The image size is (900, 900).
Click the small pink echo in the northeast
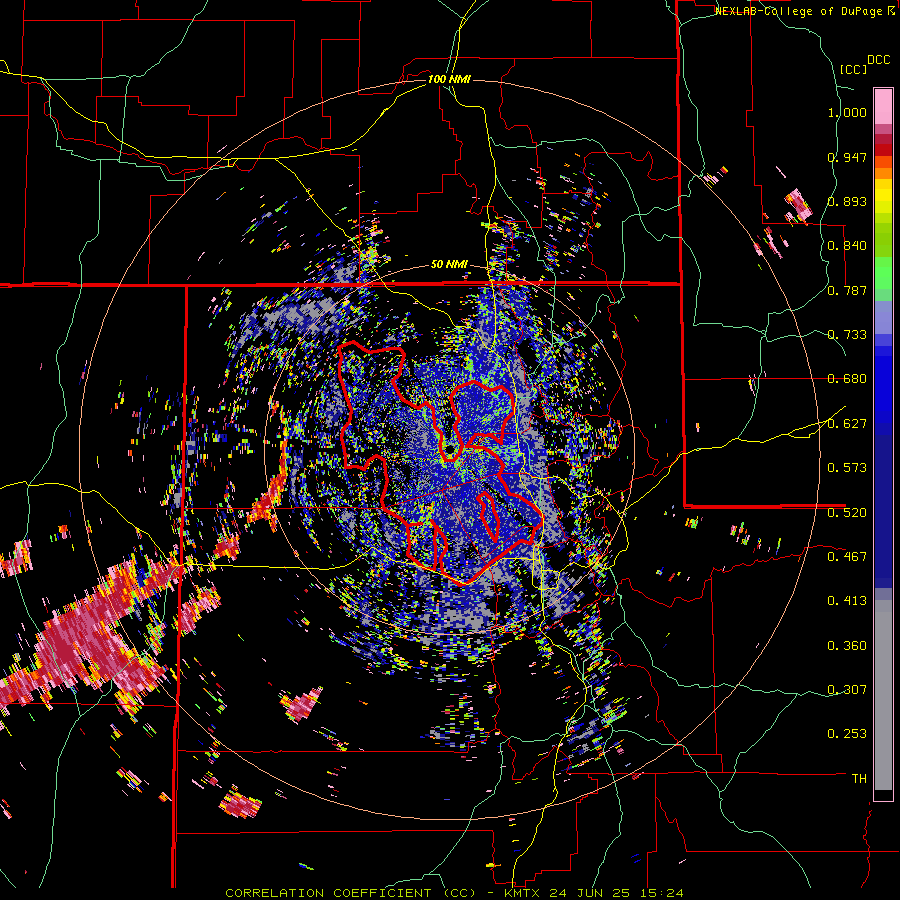[x=798, y=205]
